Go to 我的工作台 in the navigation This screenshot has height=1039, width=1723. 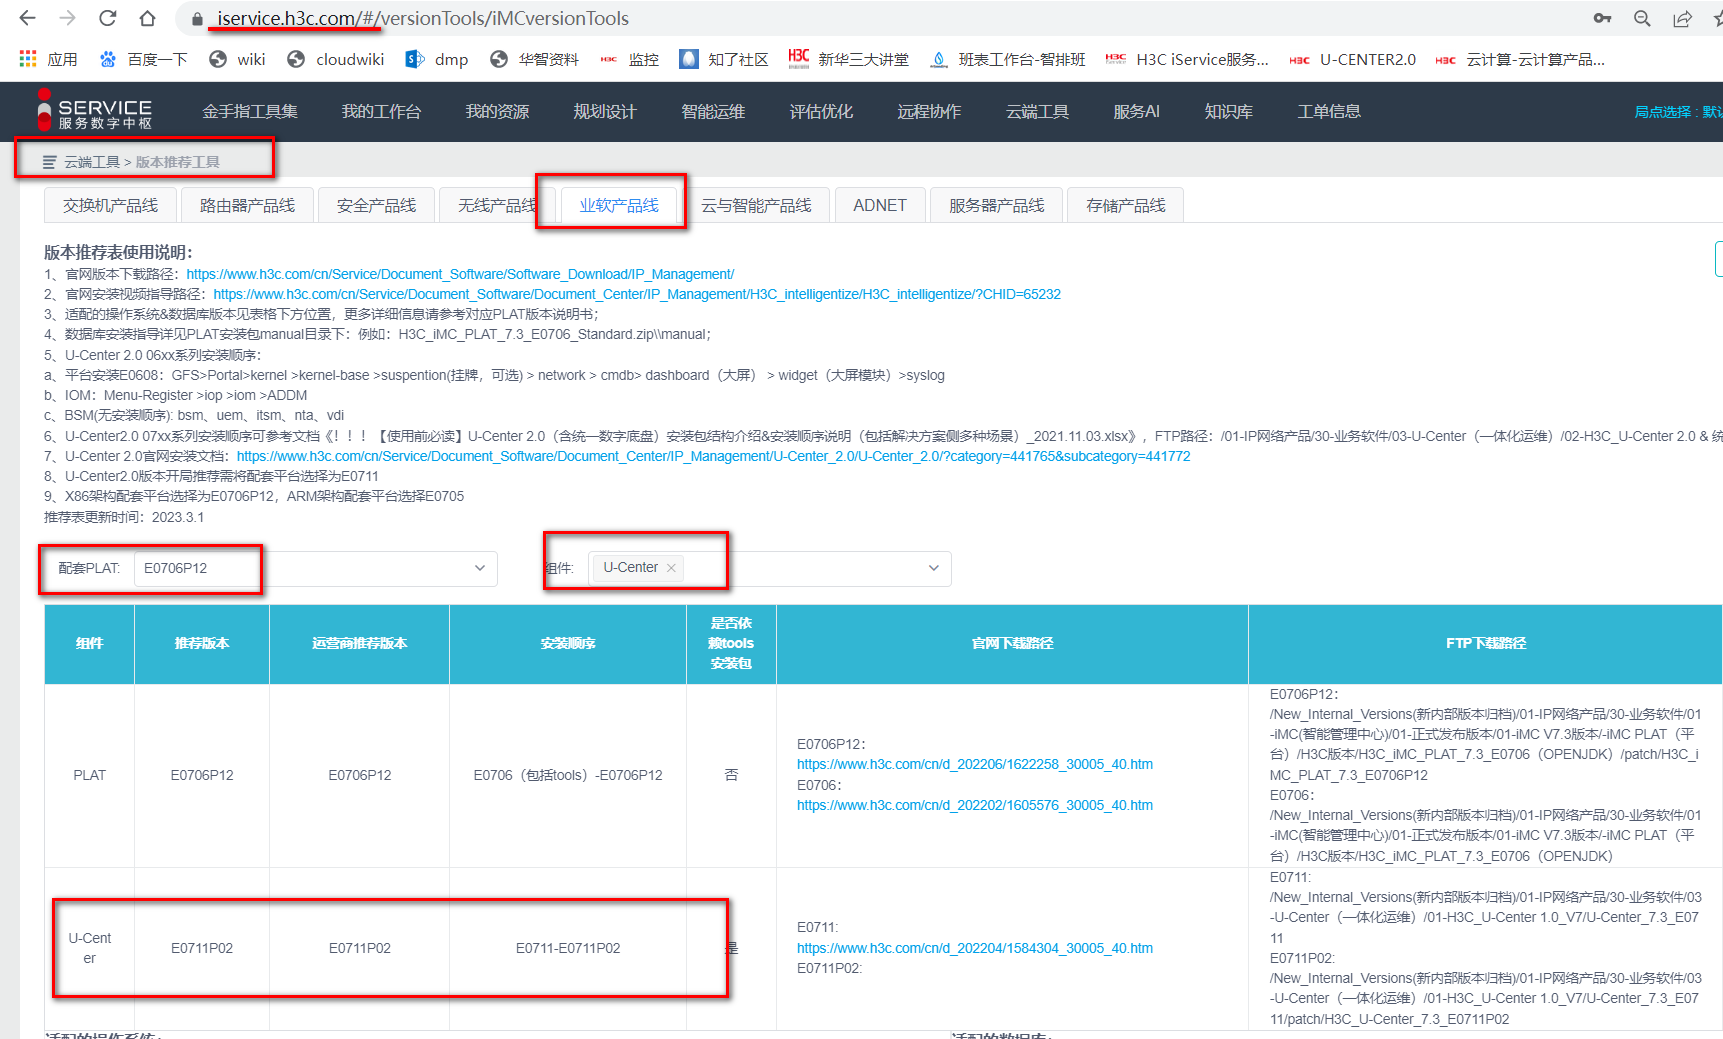coord(381,111)
